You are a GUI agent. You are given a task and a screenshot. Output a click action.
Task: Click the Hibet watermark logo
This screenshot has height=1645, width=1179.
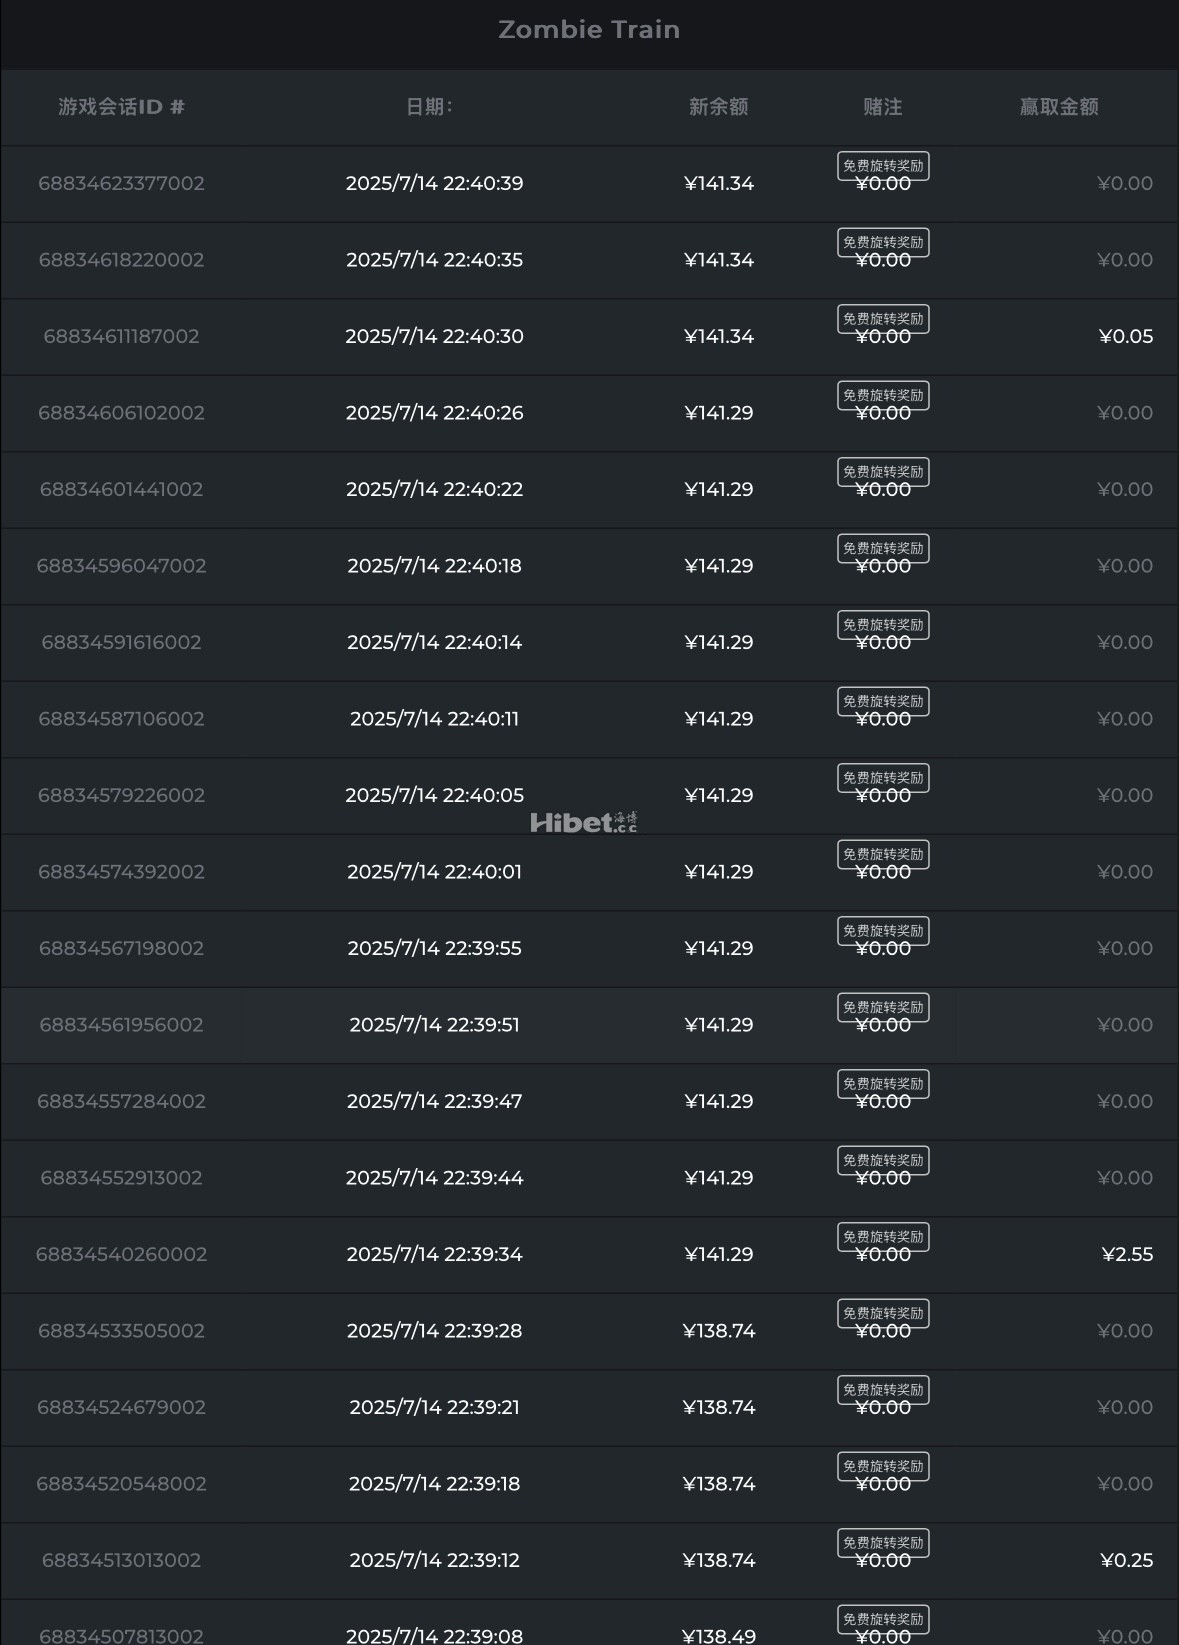click(583, 823)
